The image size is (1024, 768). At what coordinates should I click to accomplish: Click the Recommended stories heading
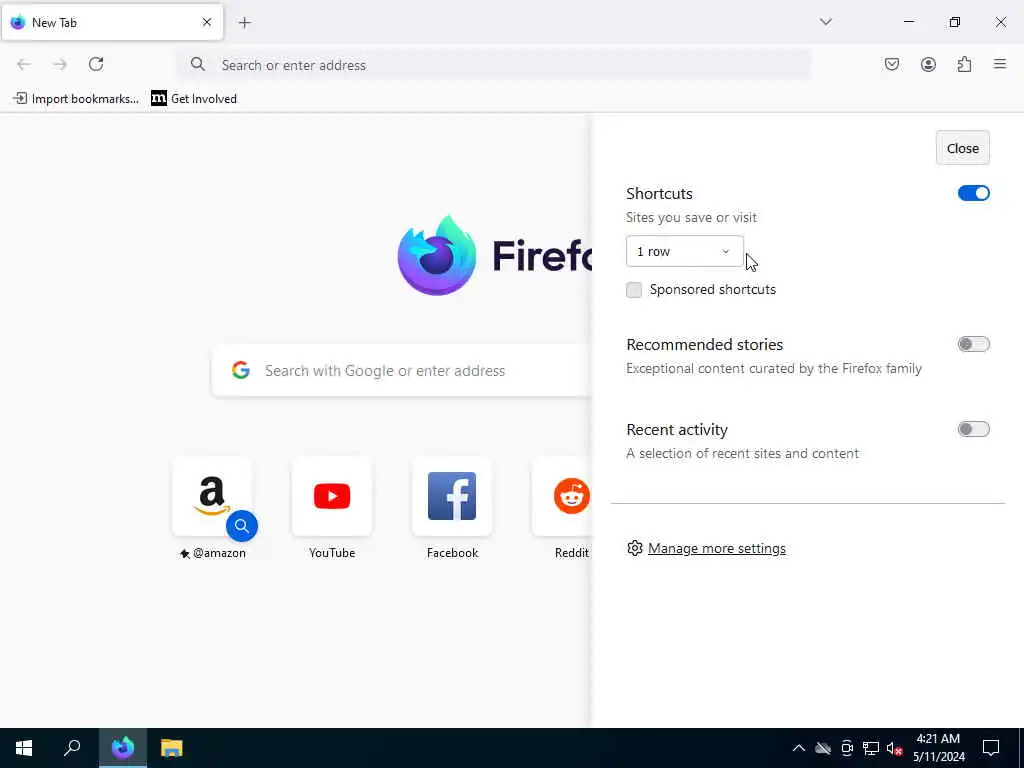(x=704, y=344)
